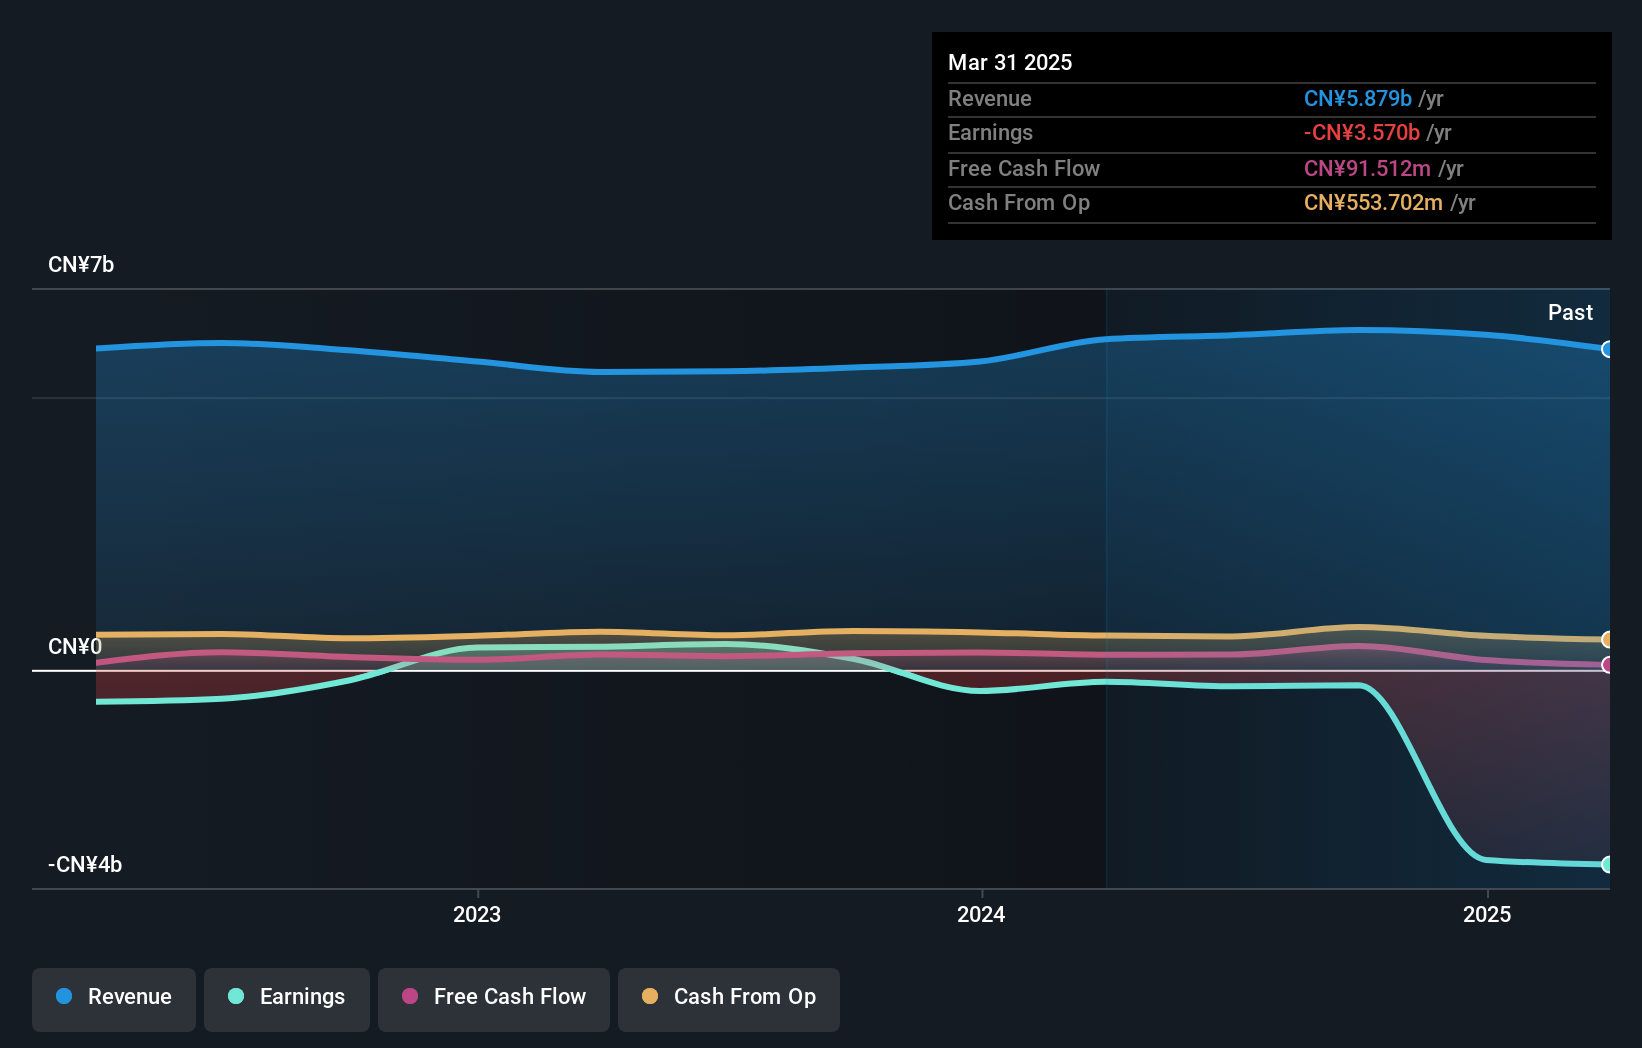Viewport: 1642px width, 1048px height.
Task: Click the CN¥5.879b revenue value
Action: (1358, 98)
